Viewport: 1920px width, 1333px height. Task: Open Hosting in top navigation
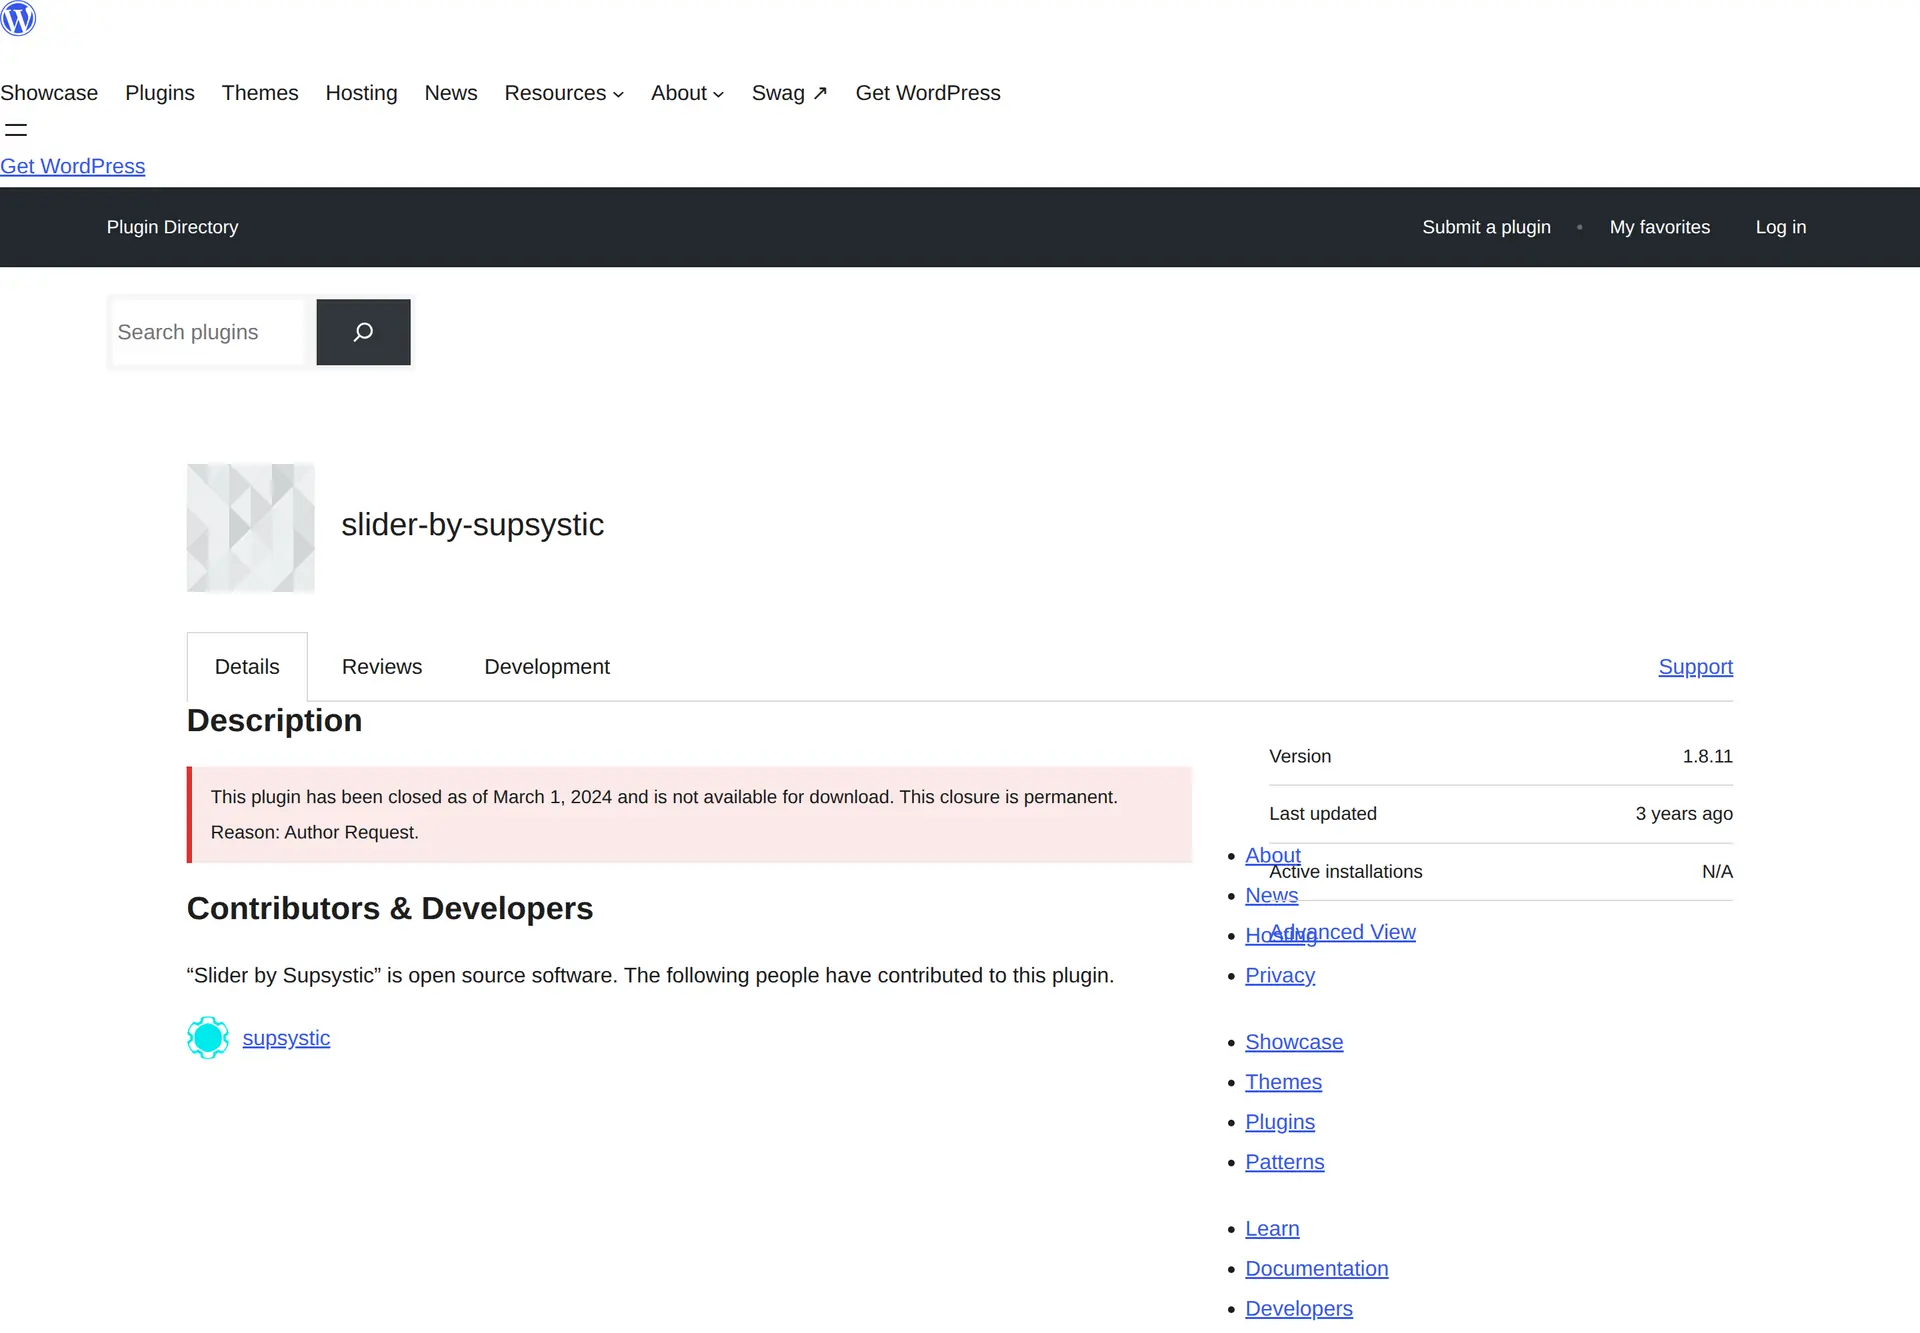[x=361, y=93]
